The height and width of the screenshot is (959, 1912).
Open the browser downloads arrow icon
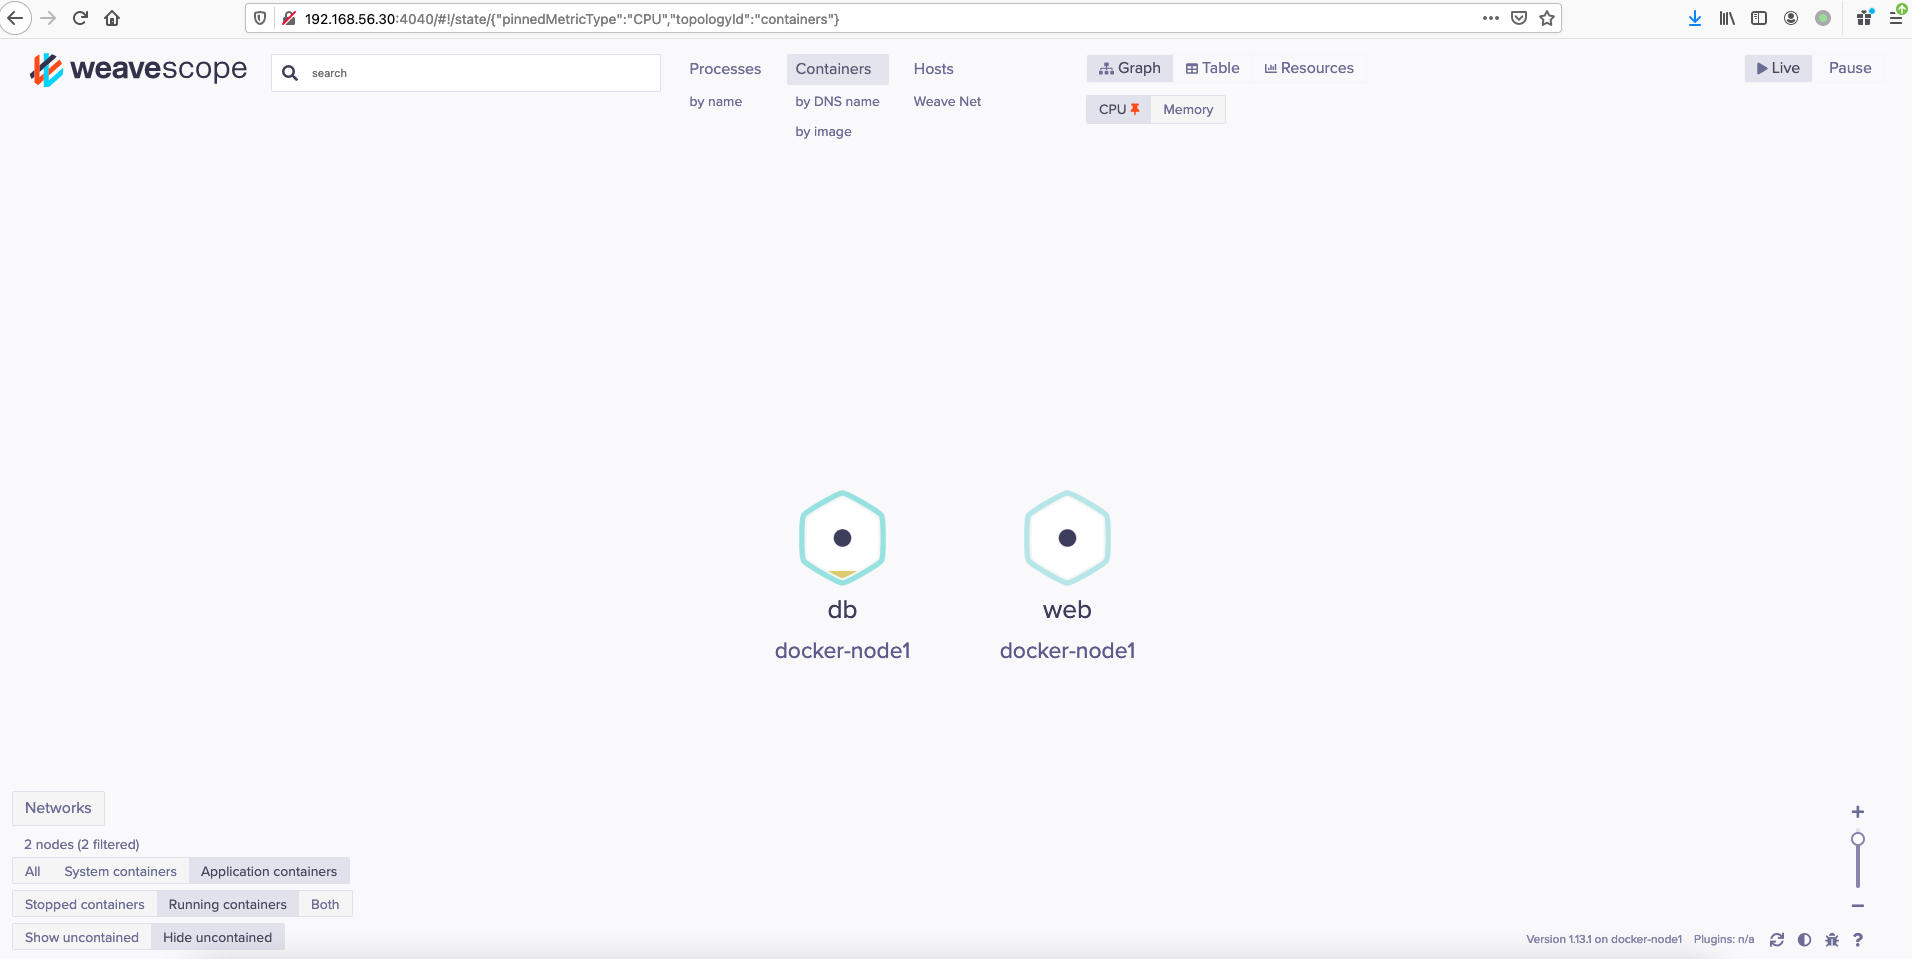coord(1695,18)
